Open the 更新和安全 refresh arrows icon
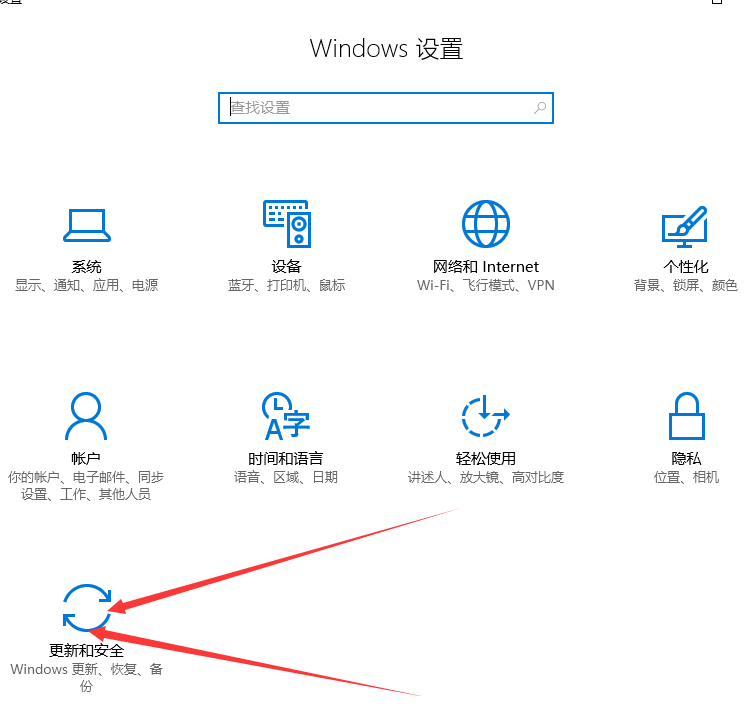 pyautogui.click(x=87, y=608)
